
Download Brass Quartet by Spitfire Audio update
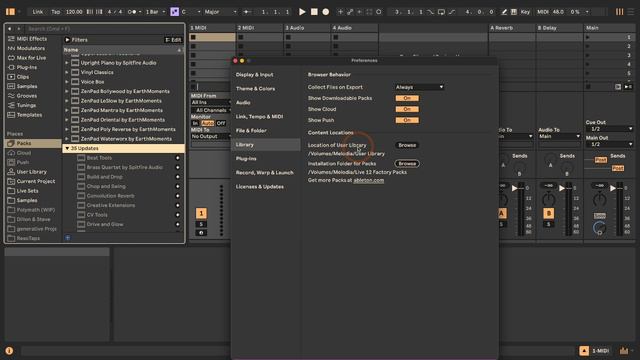pyautogui.click(x=178, y=167)
